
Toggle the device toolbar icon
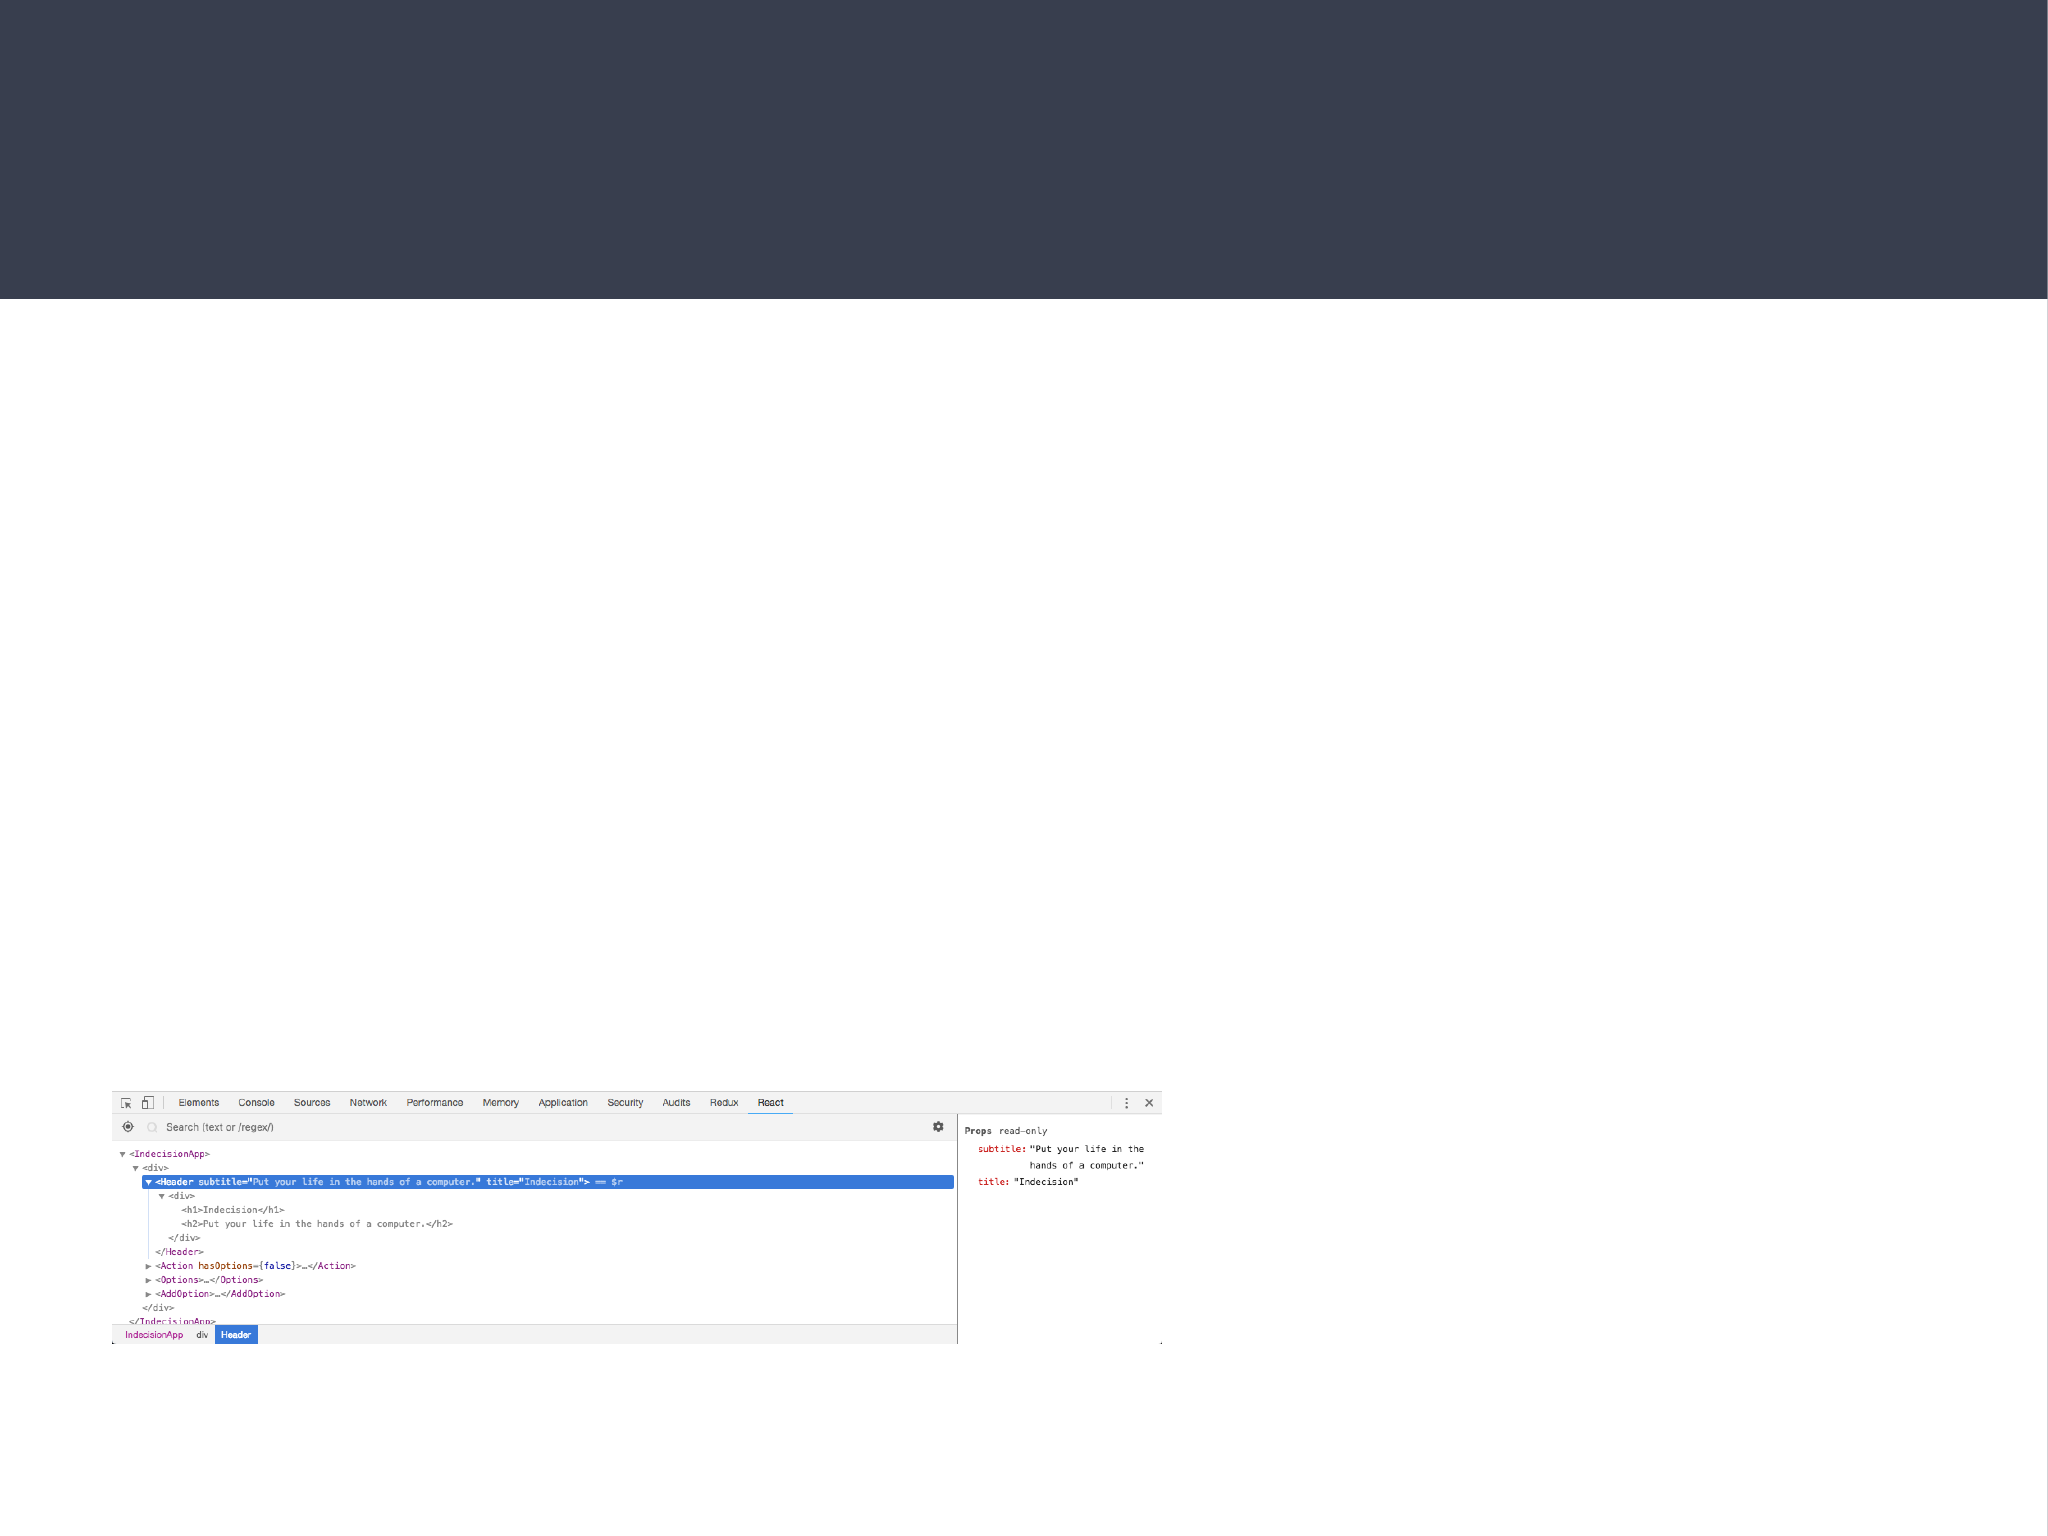[x=147, y=1103]
